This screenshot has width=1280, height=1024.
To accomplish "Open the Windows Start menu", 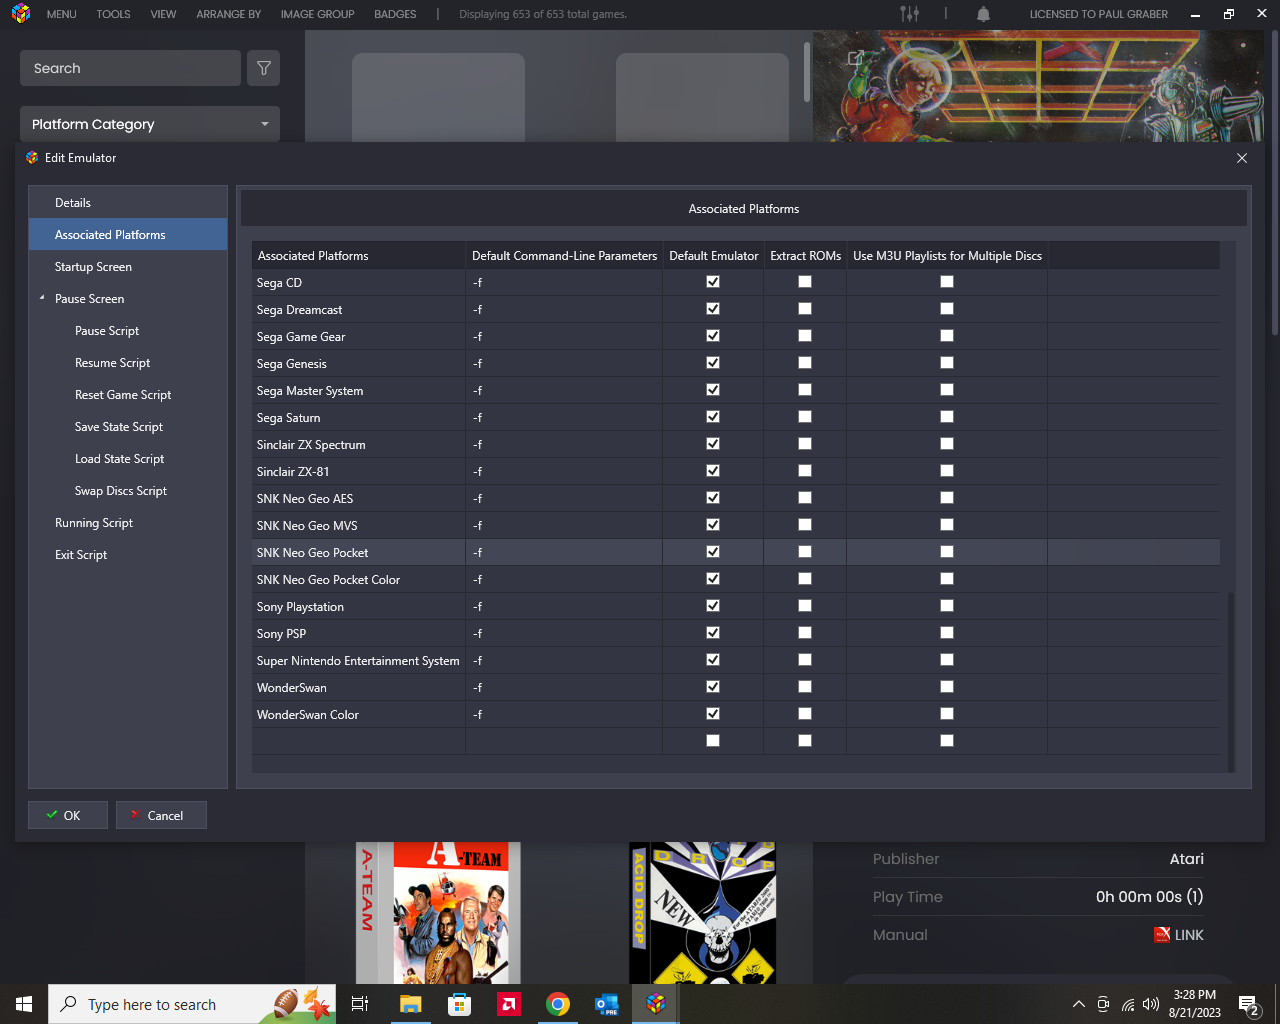I will [24, 1004].
